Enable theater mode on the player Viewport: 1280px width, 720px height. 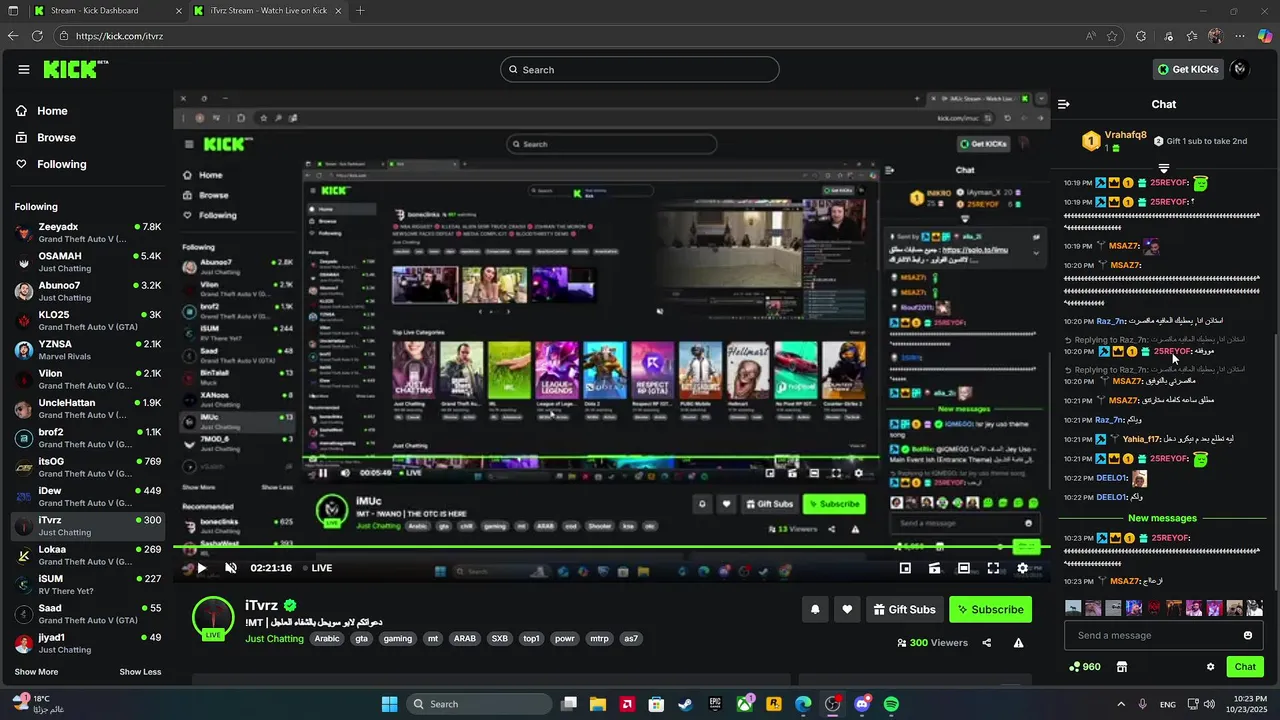tap(963, 568)
